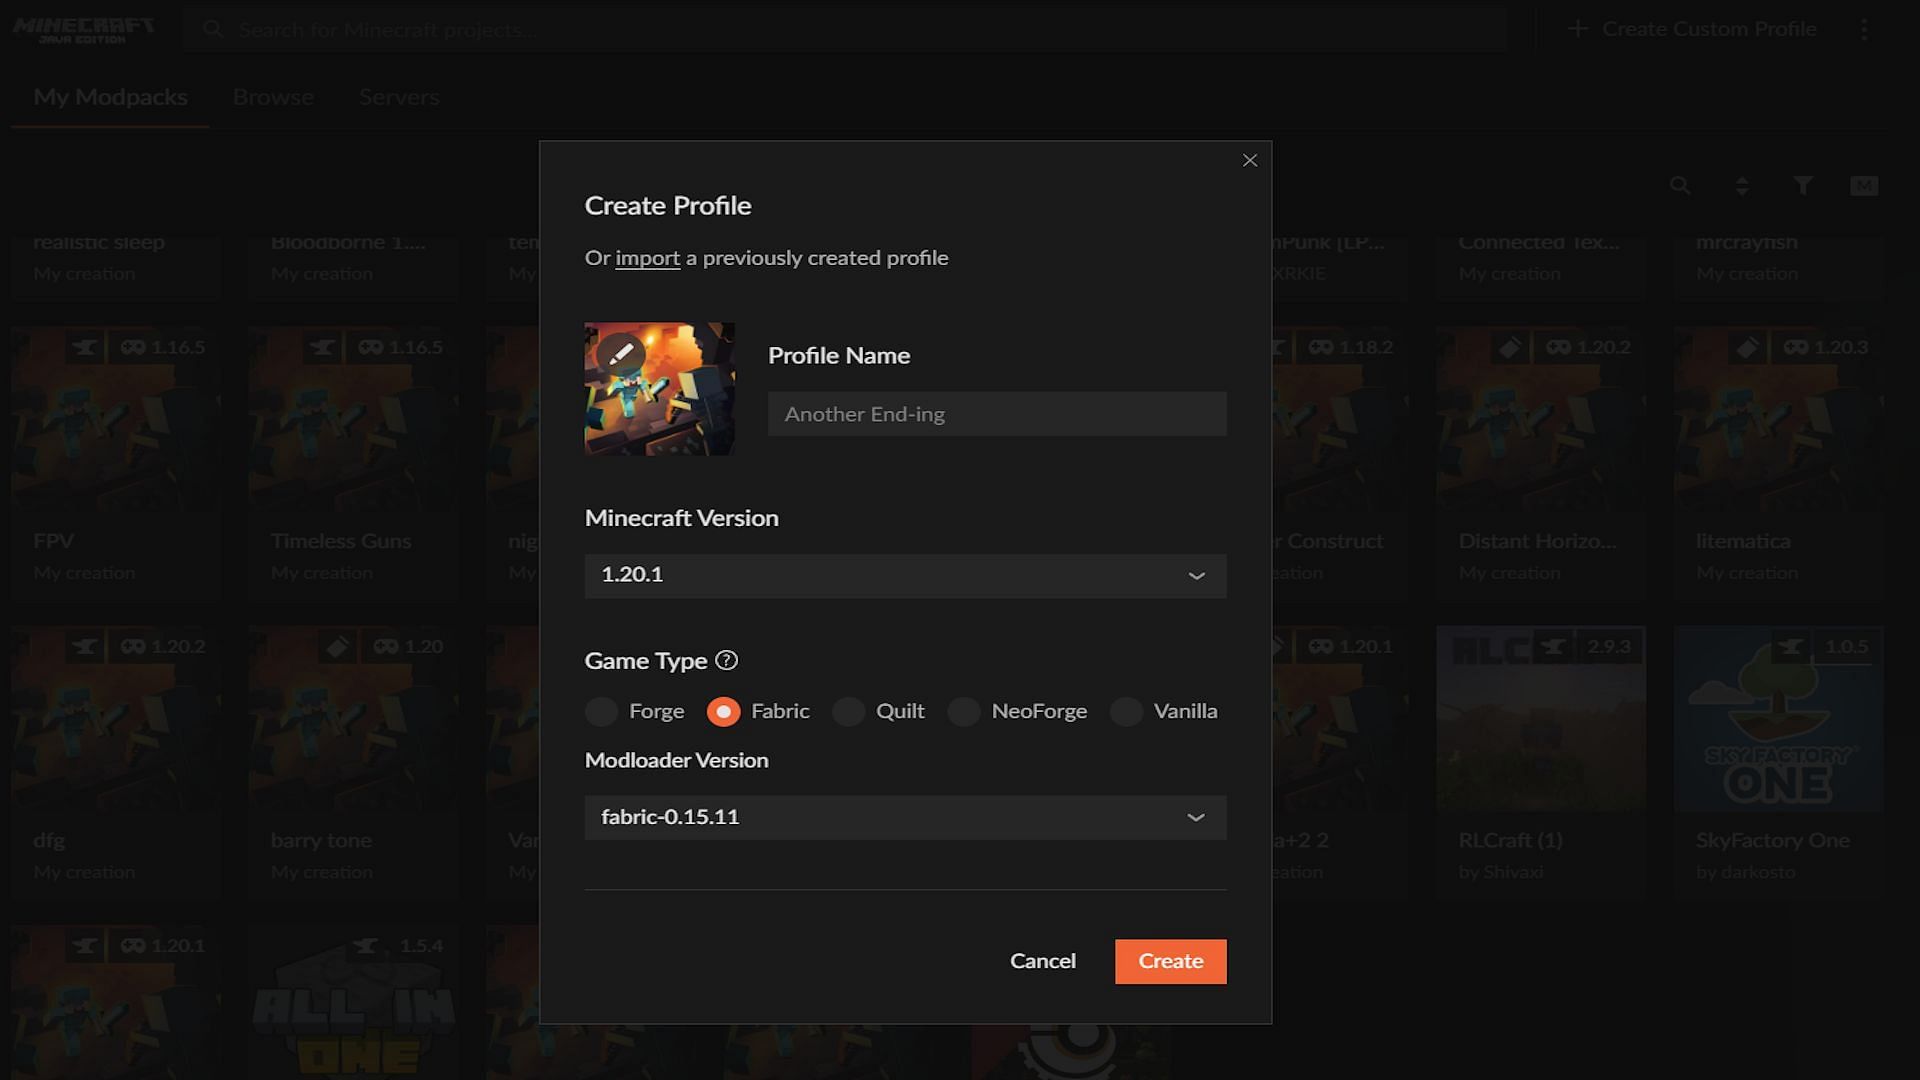Click the Connected Tex... modpack title

pyautogui.click(x=1538, y=243)
